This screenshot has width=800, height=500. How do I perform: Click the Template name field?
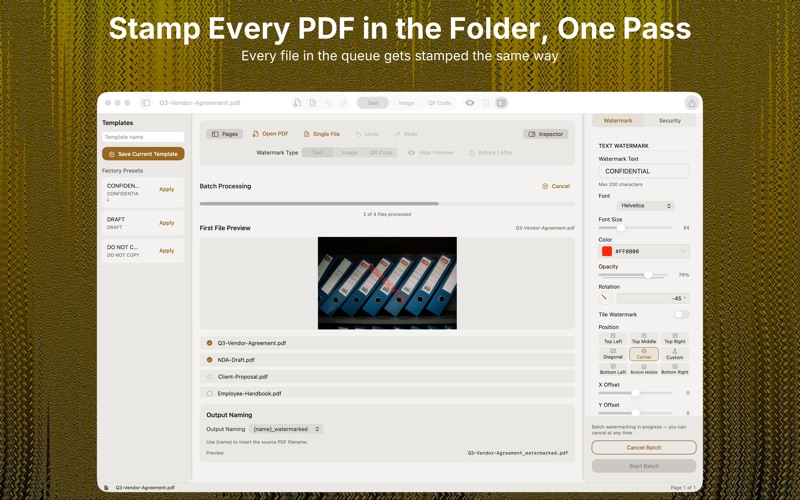coord(143,137)
